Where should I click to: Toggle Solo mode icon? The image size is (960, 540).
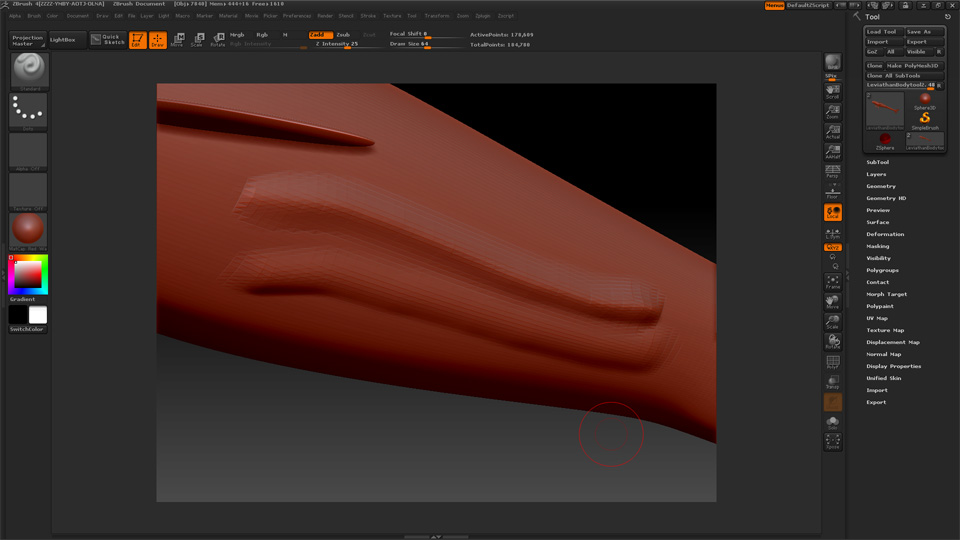tap(833, 422)
